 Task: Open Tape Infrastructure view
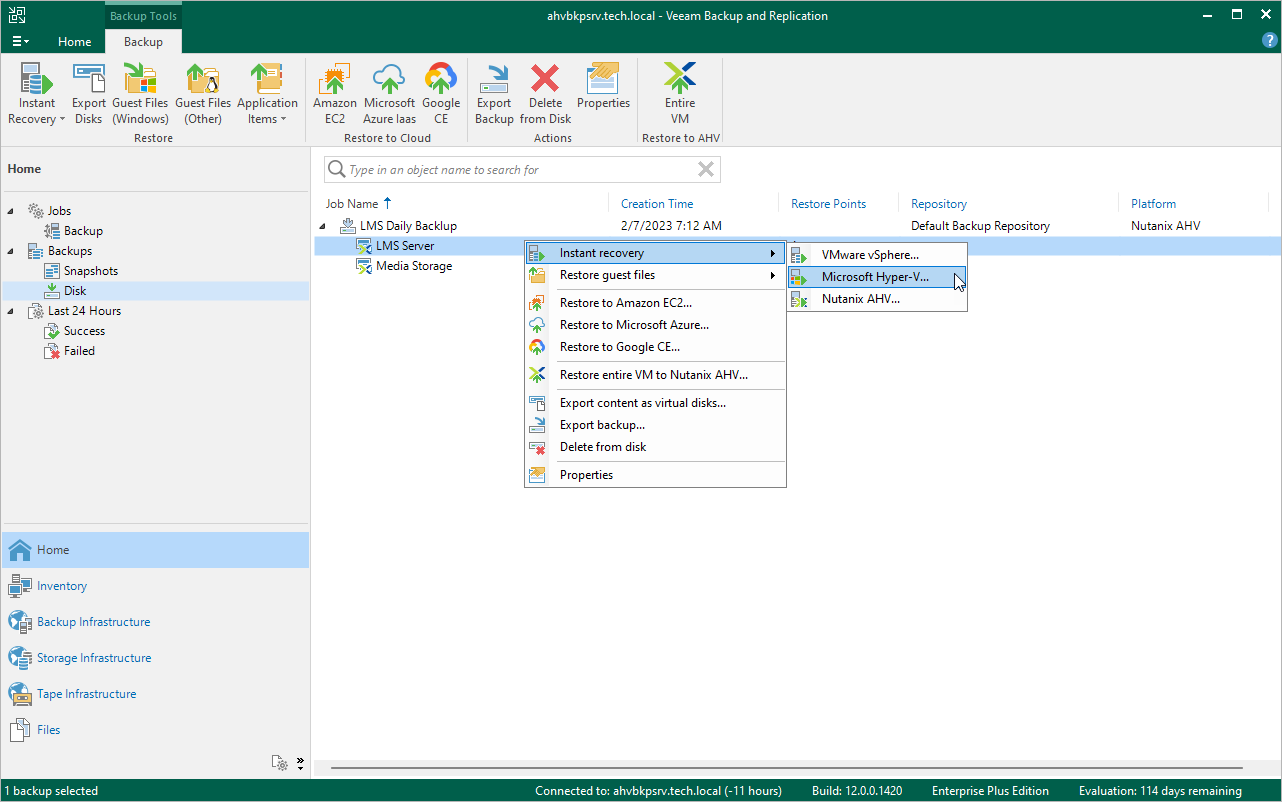click(x=156, y=694)
